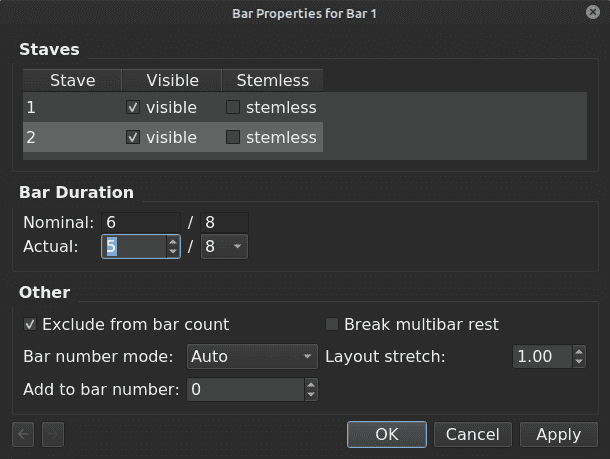Click the Stemless column header
Viewport: 610px width, 459px height.
(x=272, y=80)
